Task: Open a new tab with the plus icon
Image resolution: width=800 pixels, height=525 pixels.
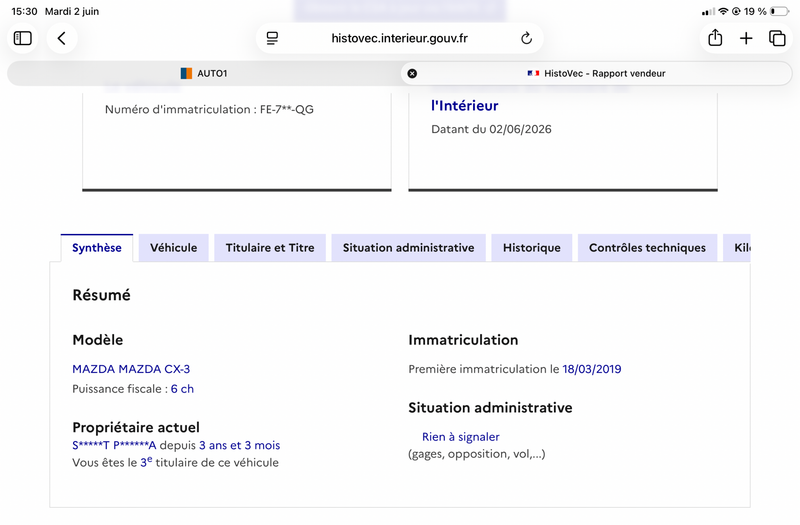Action: coord(746,38)
